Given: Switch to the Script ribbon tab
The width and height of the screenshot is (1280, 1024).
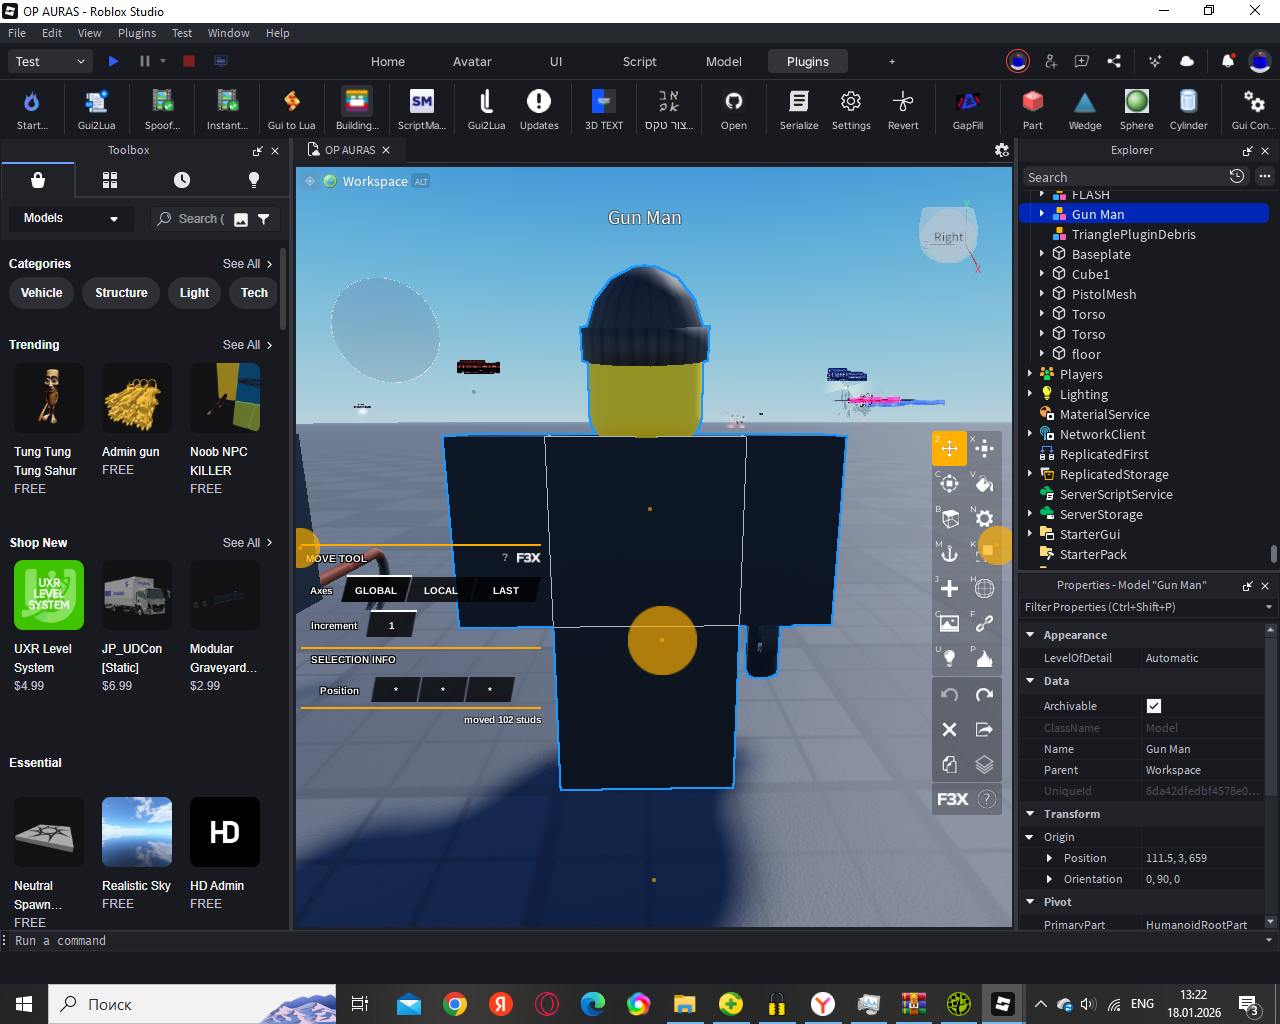Looking at the screenshot, I should pos(640,61).
